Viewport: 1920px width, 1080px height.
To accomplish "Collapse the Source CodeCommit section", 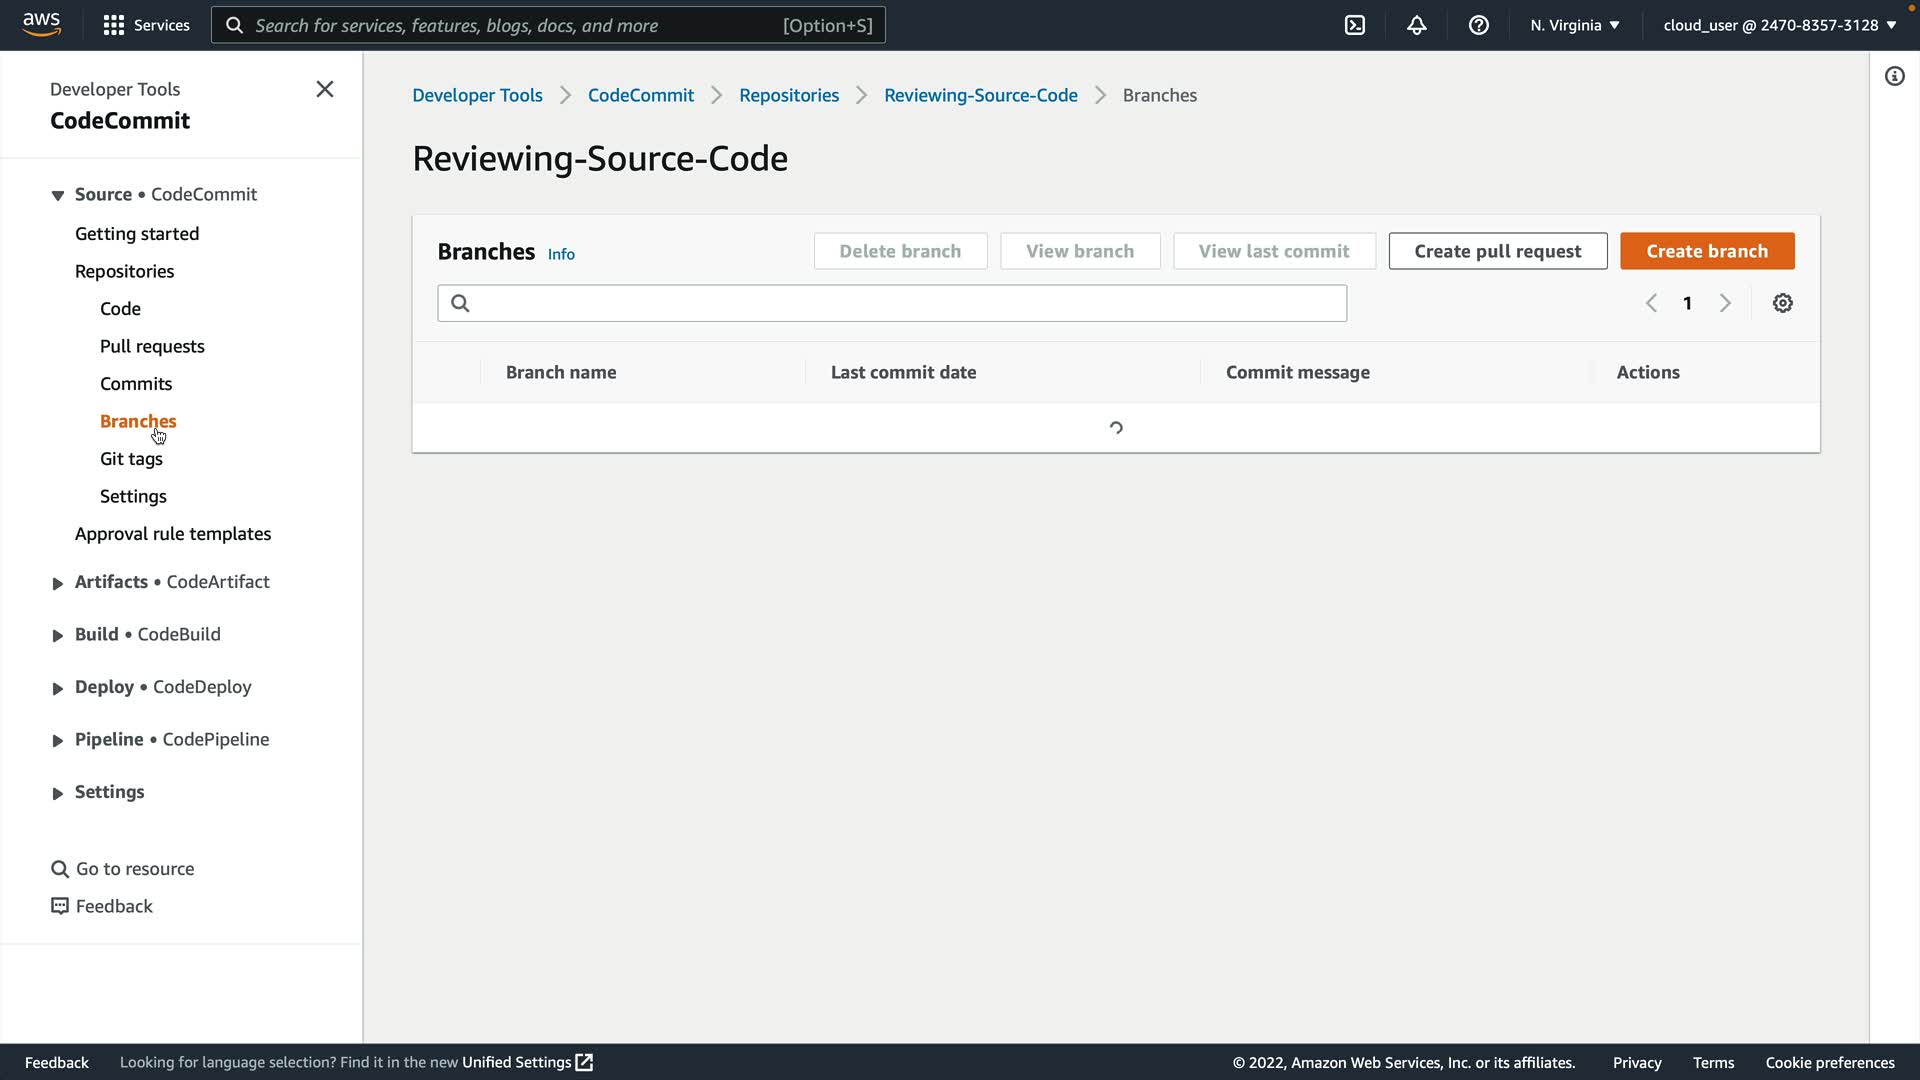I will point(58,195).
